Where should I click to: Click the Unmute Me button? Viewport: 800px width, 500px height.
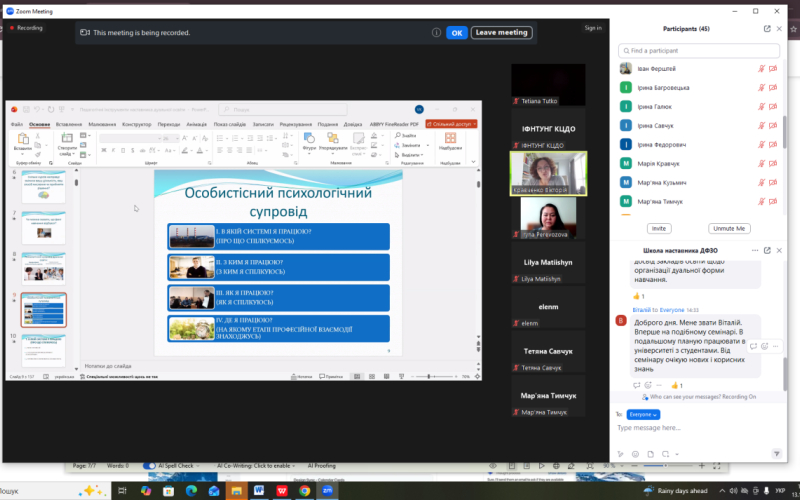coord(729,229)
